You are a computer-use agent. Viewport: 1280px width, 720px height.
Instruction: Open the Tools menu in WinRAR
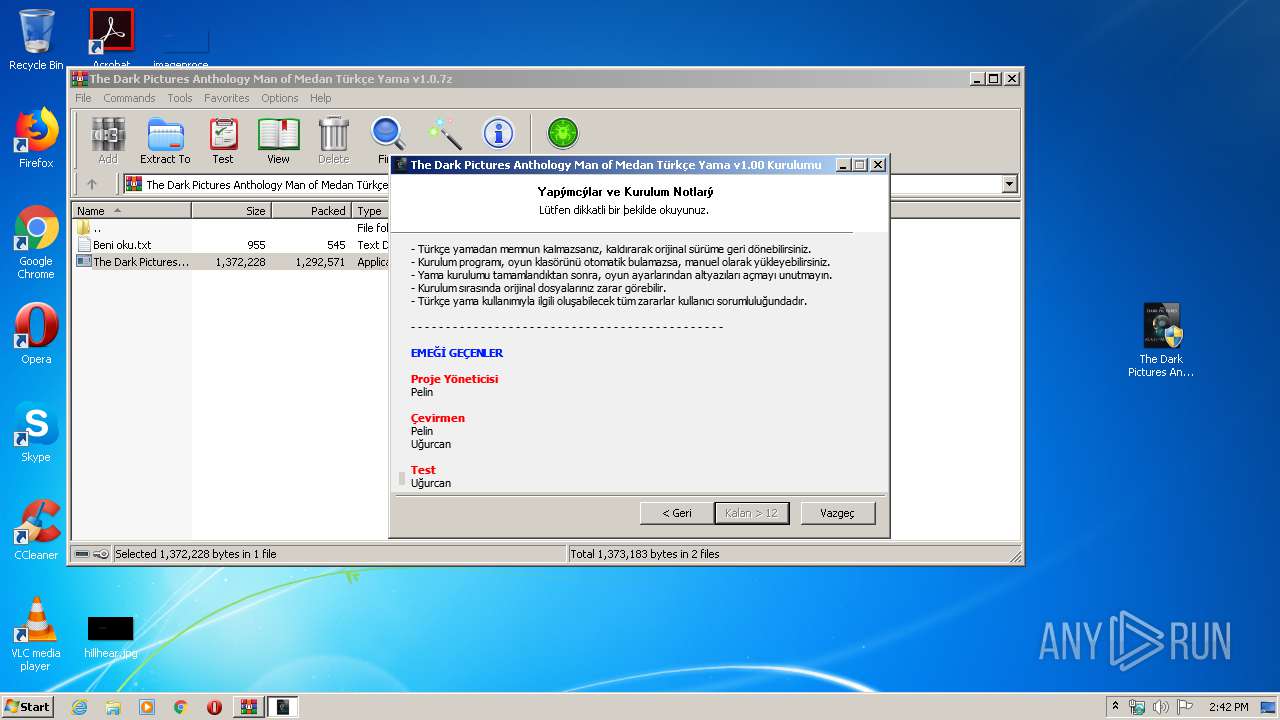tap(180, 98)
